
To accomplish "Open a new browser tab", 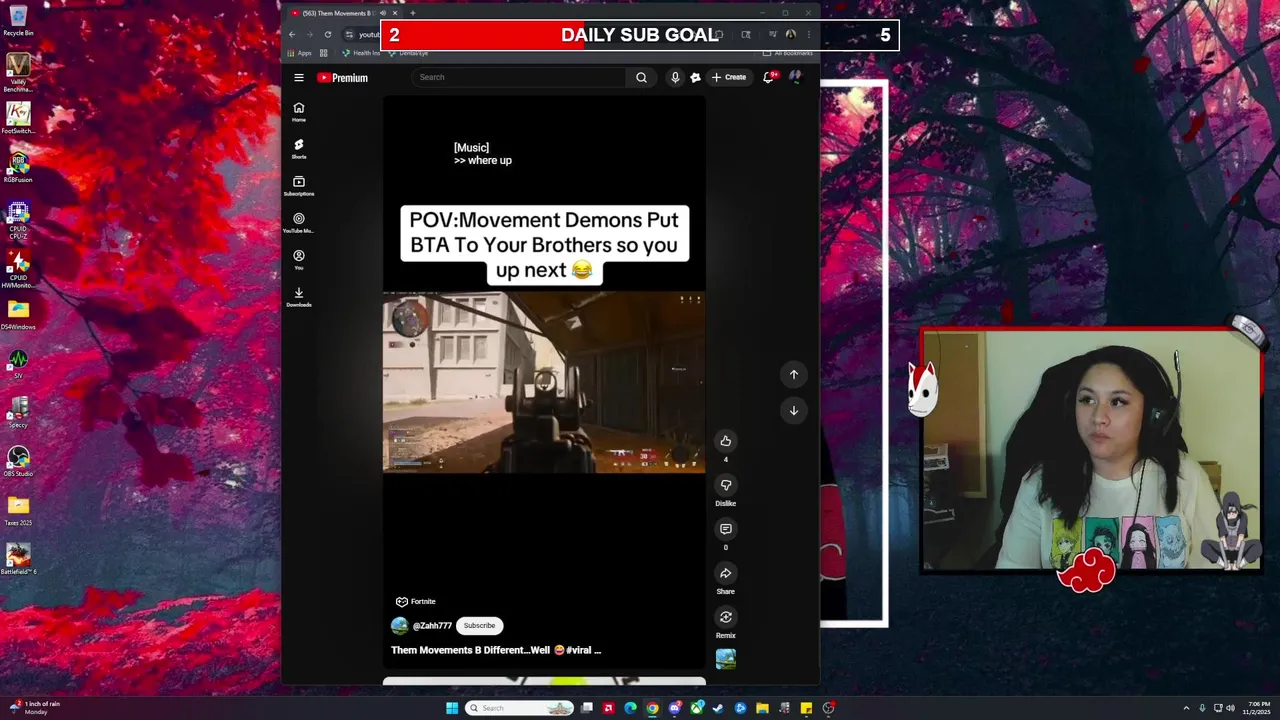I will click(x=413, y=13).
